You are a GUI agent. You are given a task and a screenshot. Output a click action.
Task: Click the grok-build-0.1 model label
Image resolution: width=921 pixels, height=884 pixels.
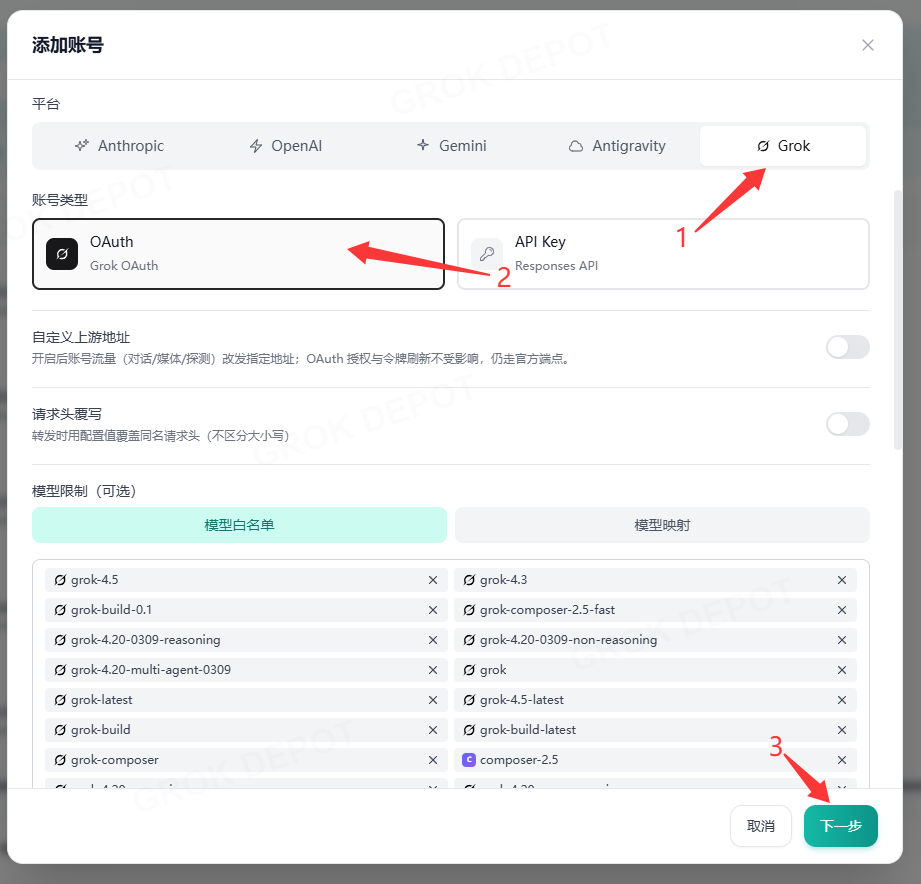[x=112, y=610]
